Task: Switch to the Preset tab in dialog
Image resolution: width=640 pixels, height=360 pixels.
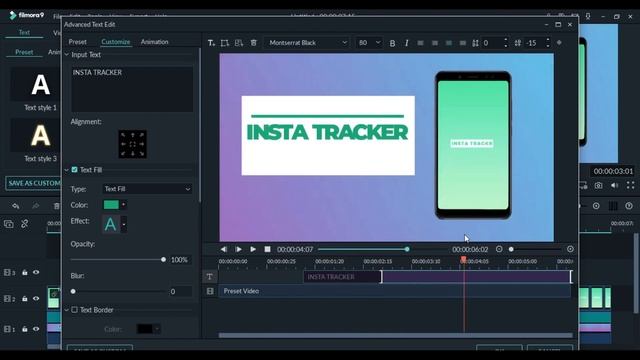Action: [x=78, y=42]
